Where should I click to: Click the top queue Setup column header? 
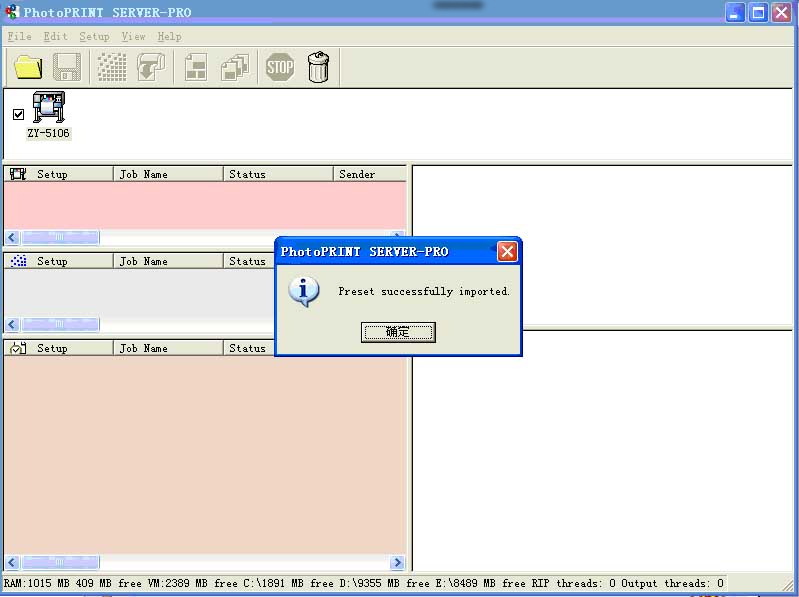(58, 174)
